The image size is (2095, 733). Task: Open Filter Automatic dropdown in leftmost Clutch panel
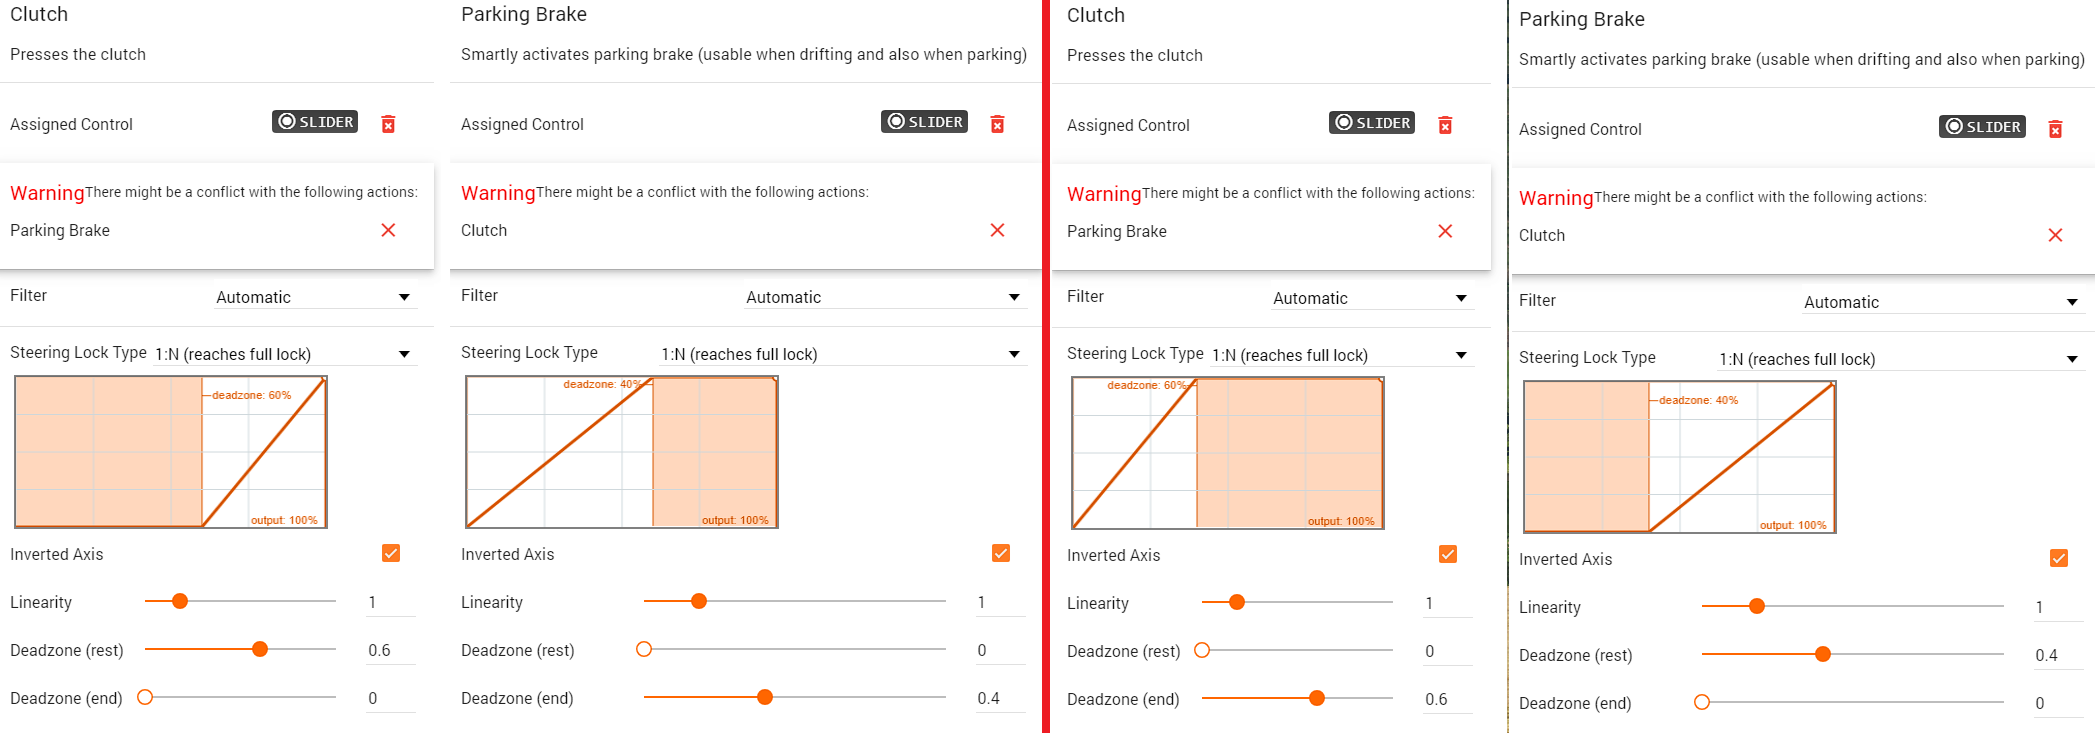(x=315, y=297)
